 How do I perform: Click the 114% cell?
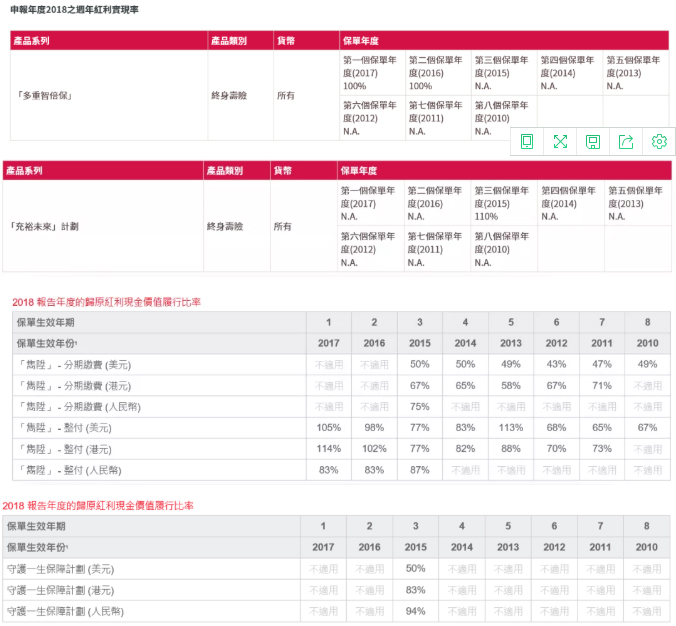(329, 449)
